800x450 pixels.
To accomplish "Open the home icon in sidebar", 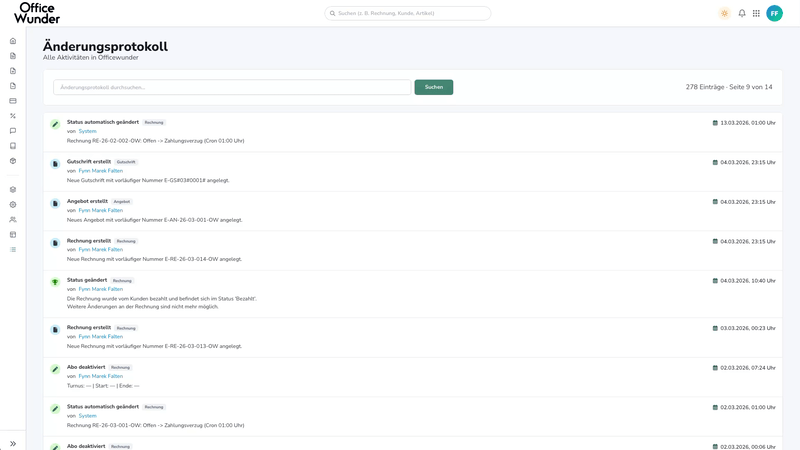I will [x=13, y=41].
